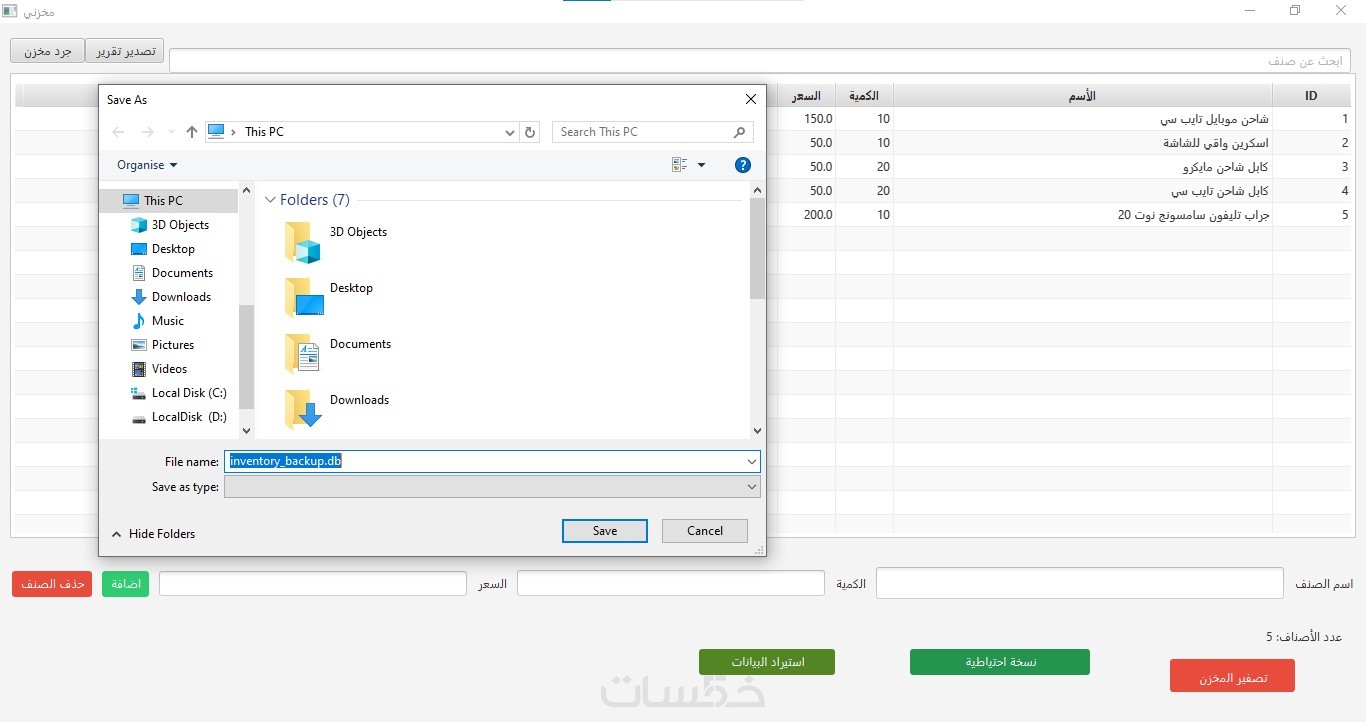Click the السعر input field
Image resolution: width=1366 pixels, height=722 pixels.
click(x=313, y=584)
